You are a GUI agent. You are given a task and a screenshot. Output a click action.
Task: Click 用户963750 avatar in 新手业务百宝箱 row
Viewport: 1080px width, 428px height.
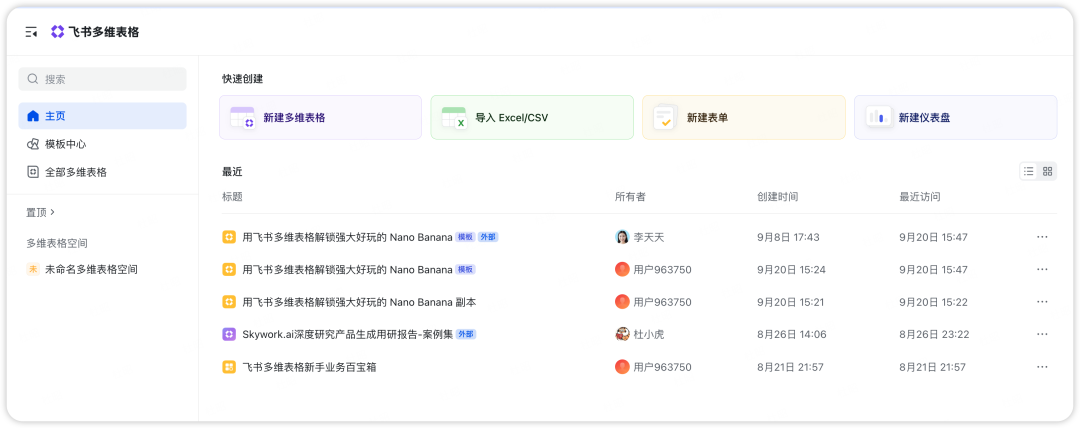622,367
